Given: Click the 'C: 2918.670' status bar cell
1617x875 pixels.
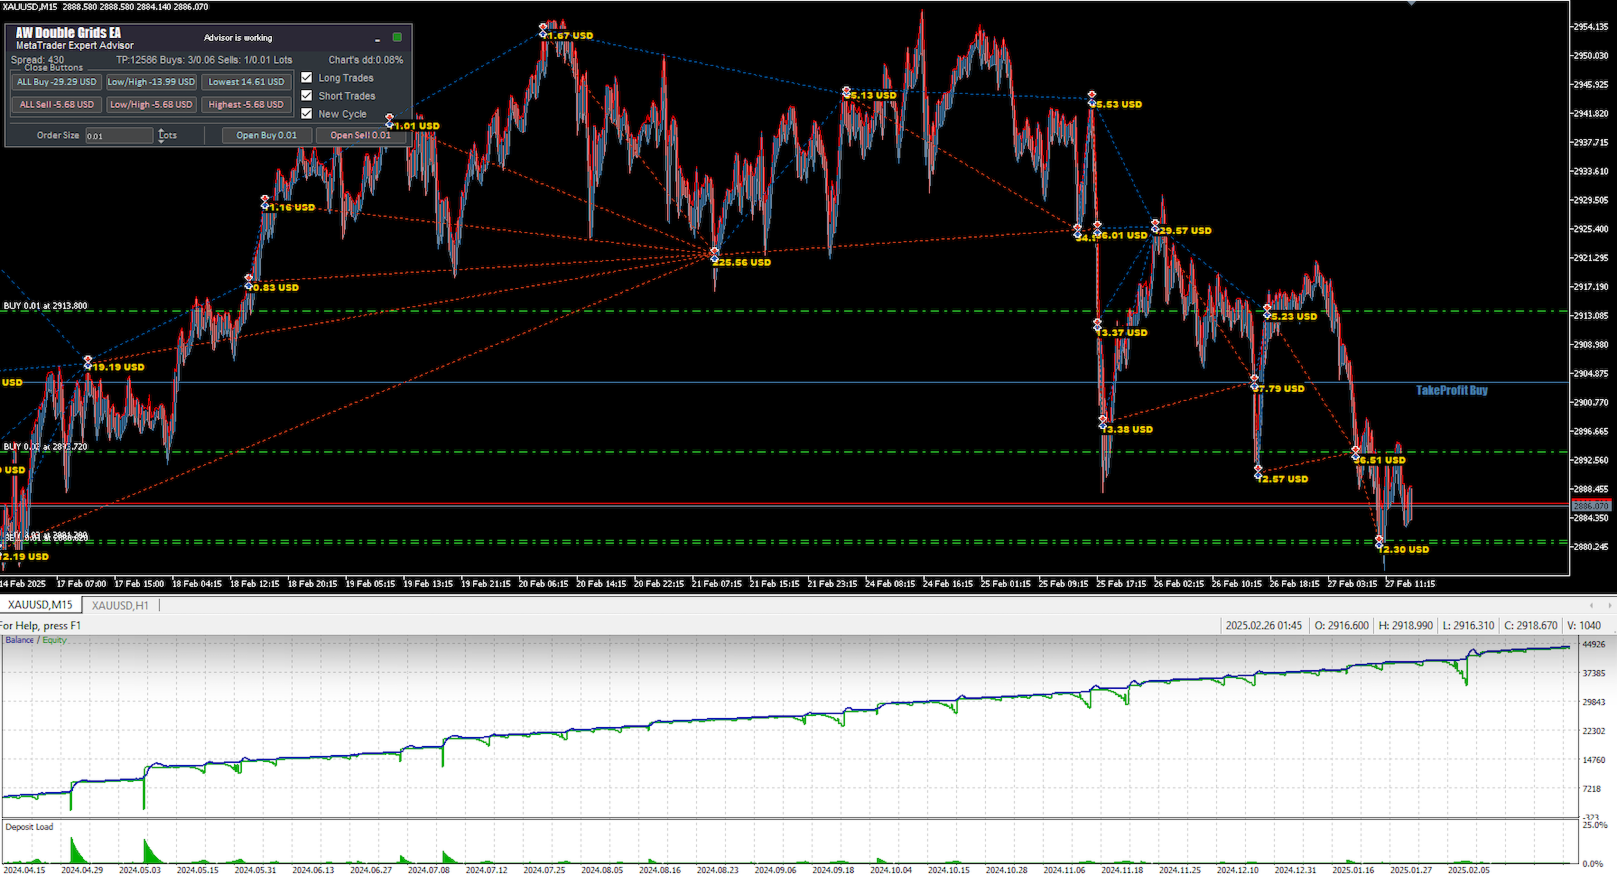Looking at the screenshot, I should point(1531,625).
